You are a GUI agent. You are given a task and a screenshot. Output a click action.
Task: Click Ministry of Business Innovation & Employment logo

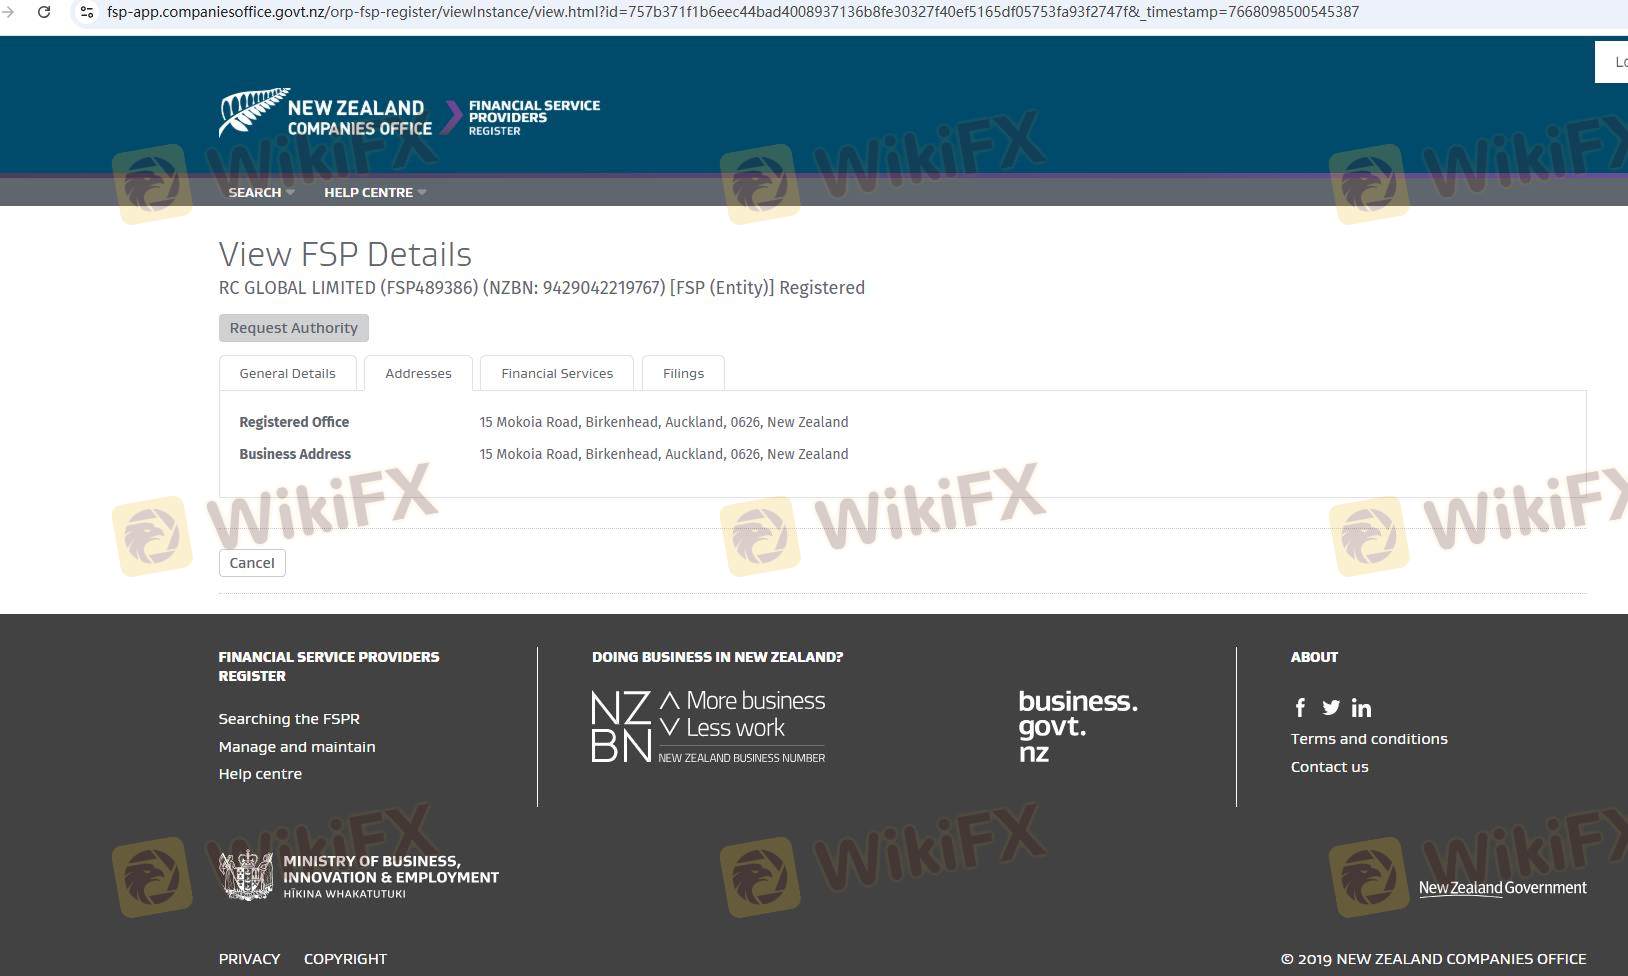[x=359, y=876]
